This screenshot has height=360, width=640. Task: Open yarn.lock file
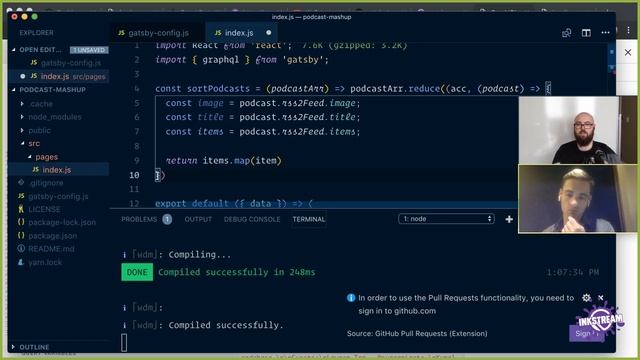click(45, 262)
